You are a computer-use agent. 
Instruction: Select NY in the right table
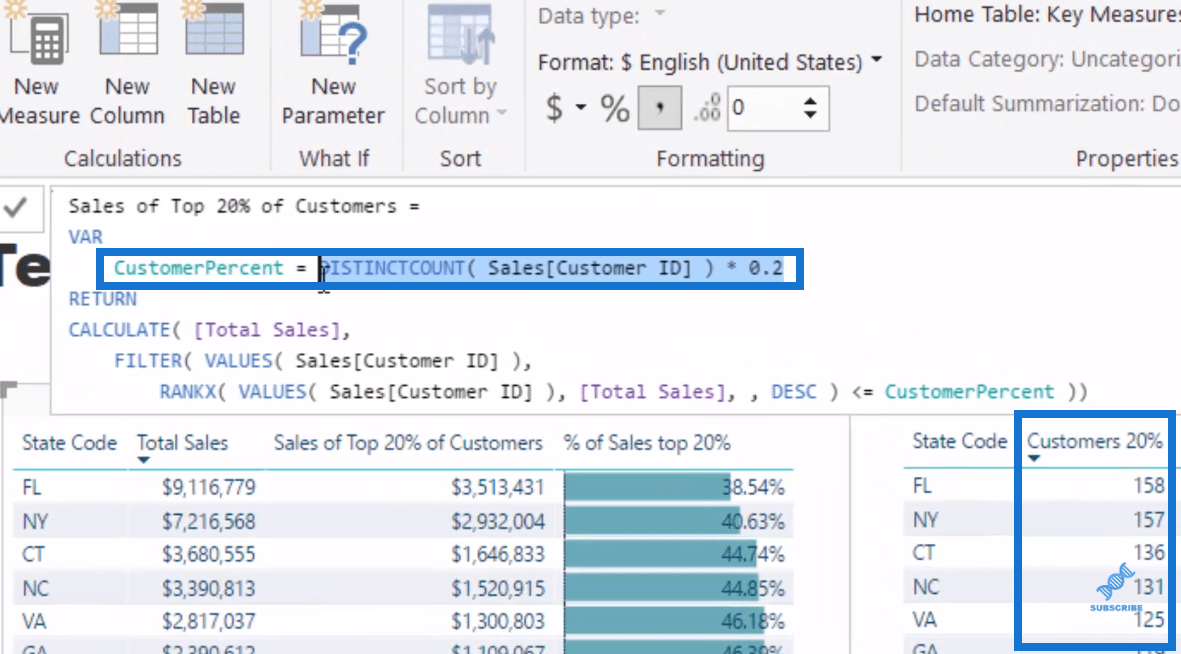pos(925,519)
